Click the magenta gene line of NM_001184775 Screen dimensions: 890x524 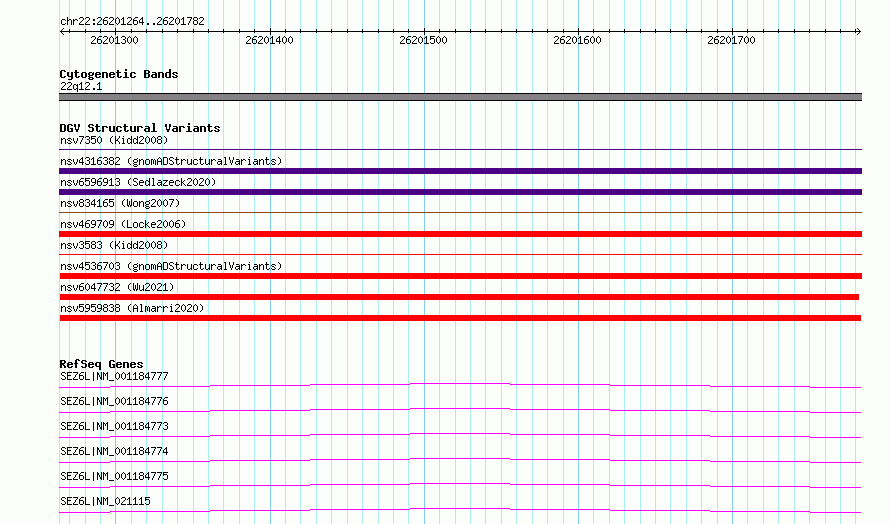click(460, 486)
